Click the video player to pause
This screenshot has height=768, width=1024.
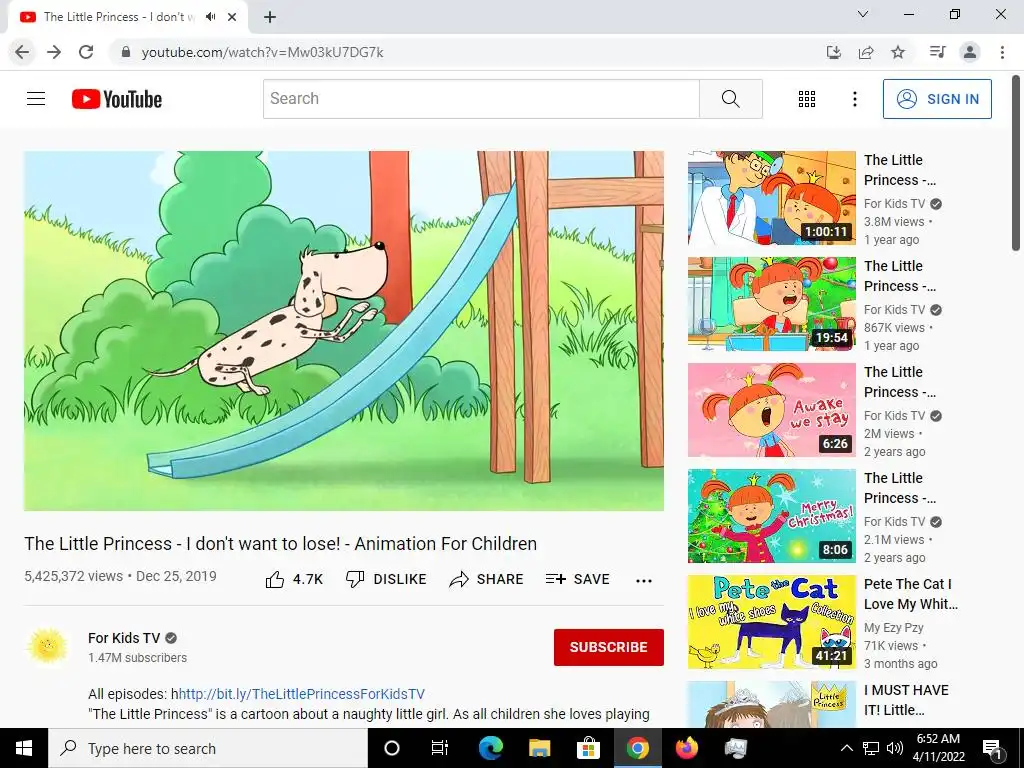click(x=344, y=331)
